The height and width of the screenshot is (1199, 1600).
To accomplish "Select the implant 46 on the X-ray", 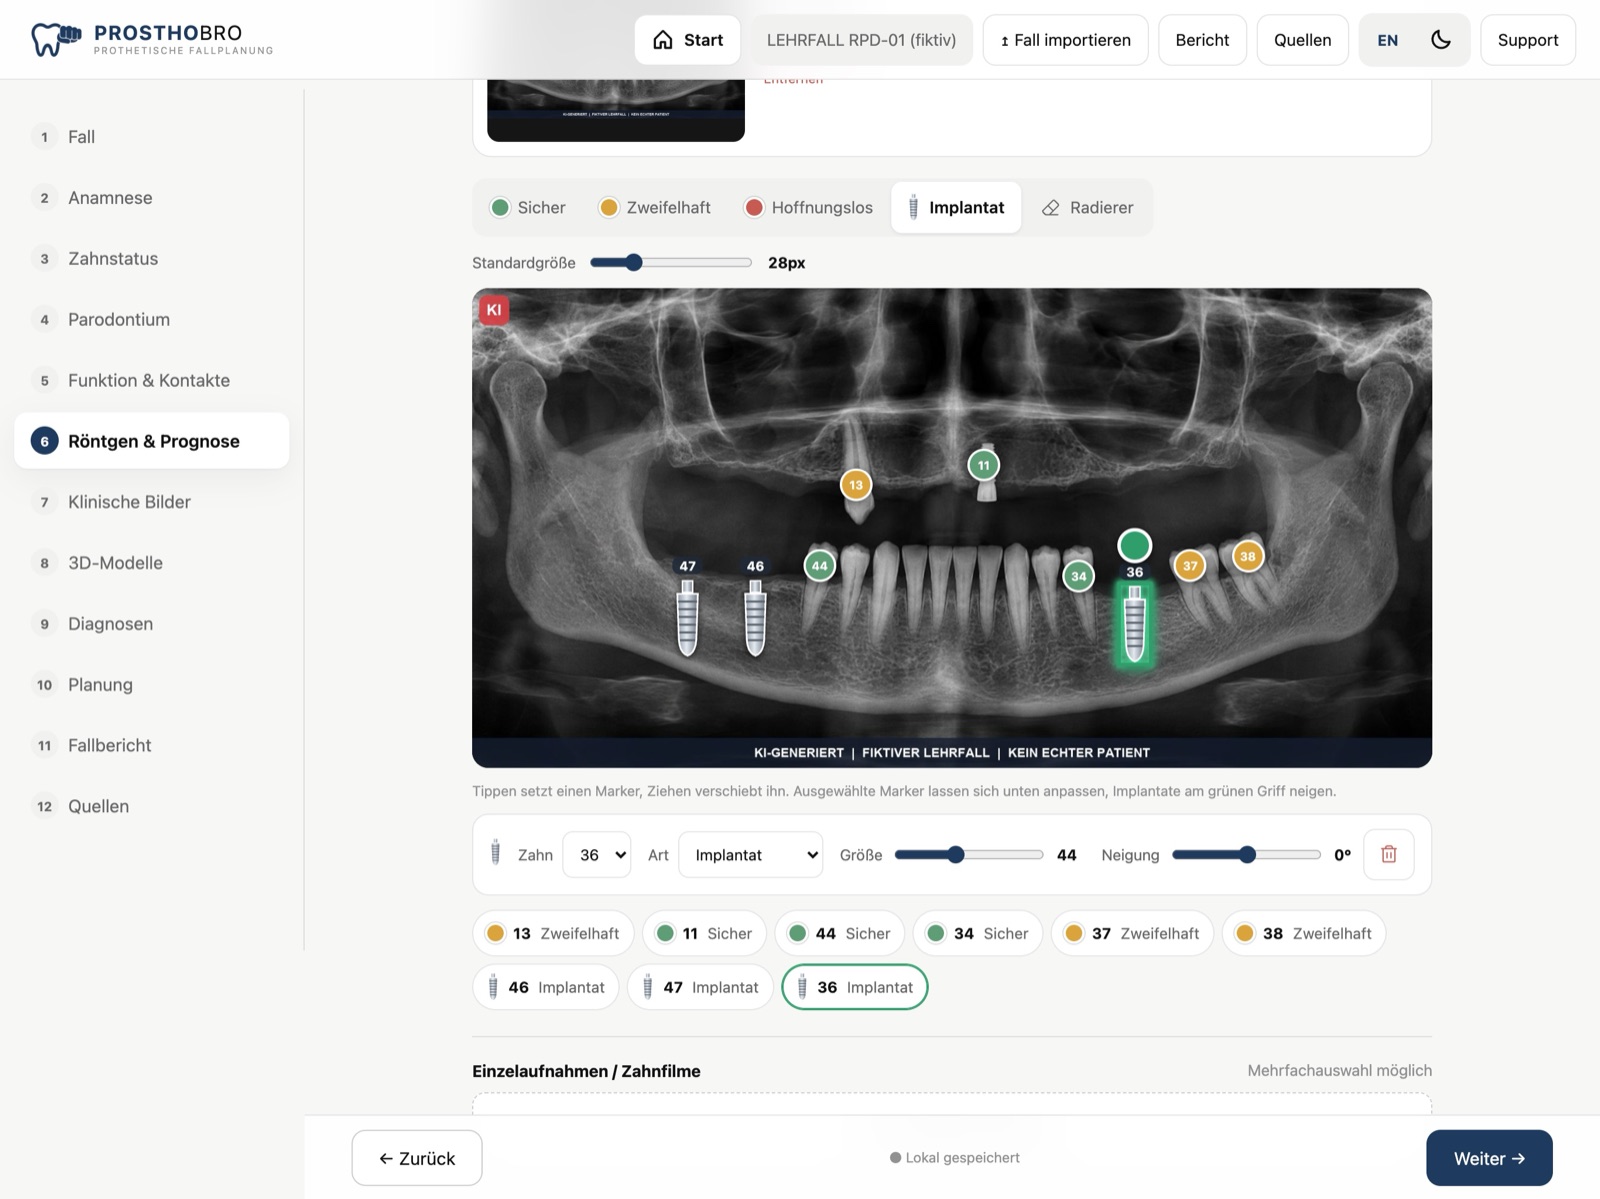I will click(x=756, y=618).
